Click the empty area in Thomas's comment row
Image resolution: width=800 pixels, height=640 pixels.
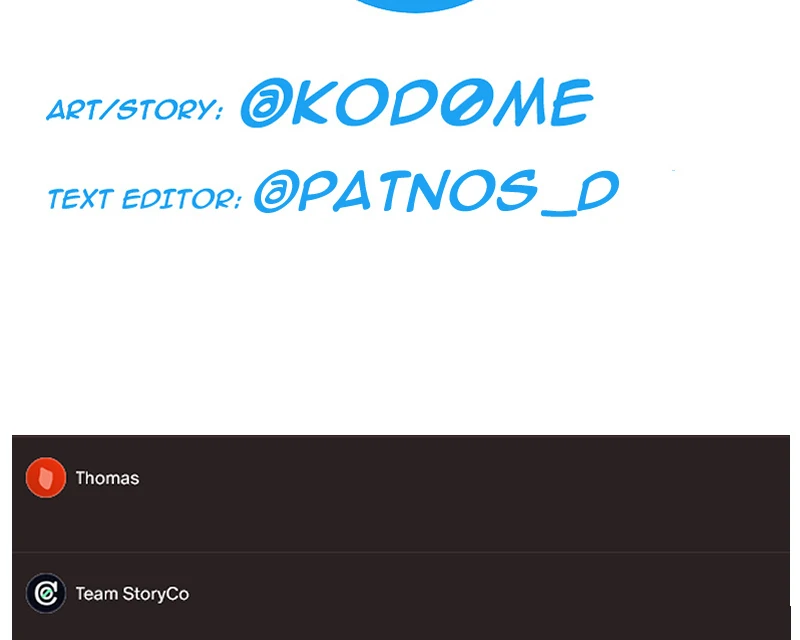click(x=459, y=493)
